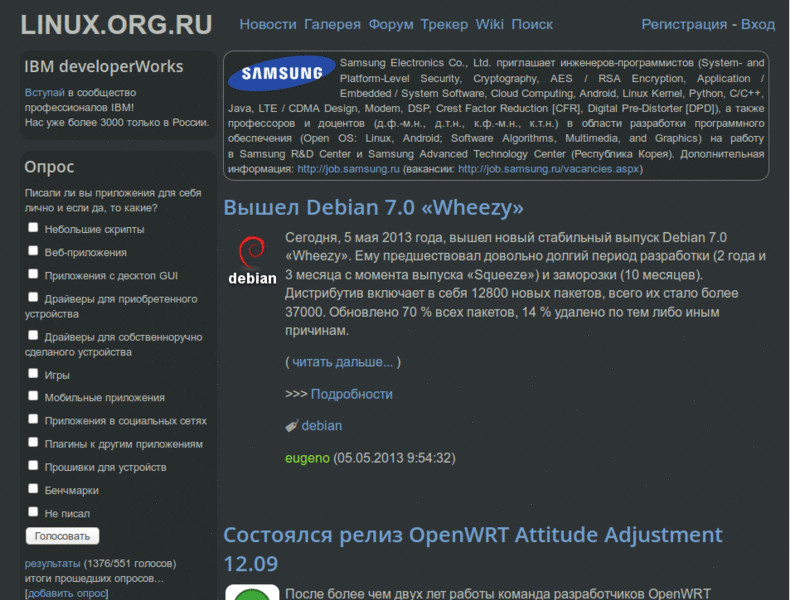Select the 'Бенчмарки' poll checkbox
The image size is (800, 600).
[33, 489]
